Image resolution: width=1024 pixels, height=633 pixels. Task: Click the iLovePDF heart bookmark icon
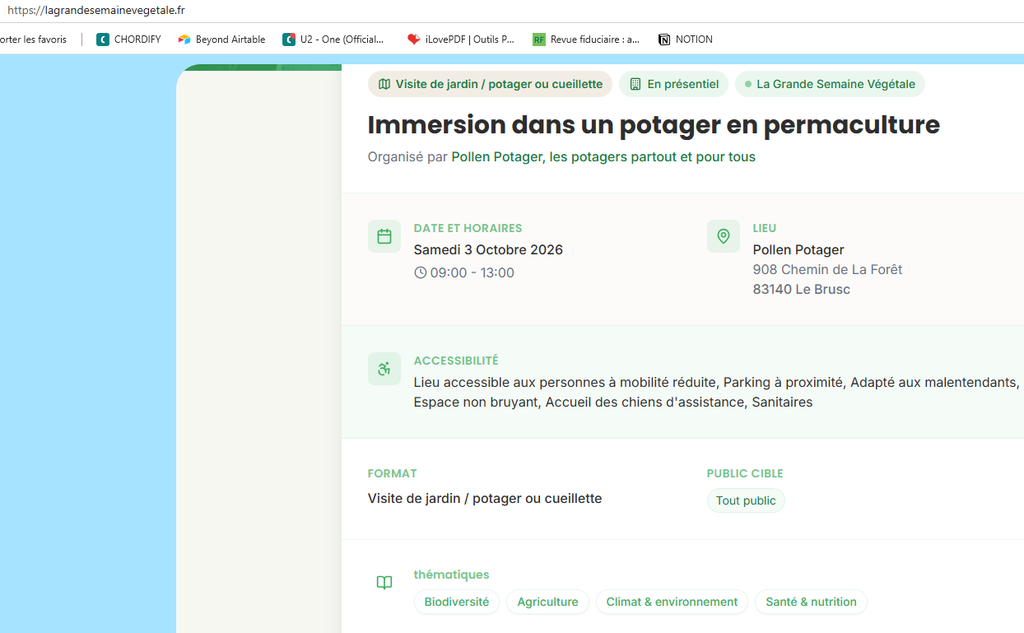point(413,39)
